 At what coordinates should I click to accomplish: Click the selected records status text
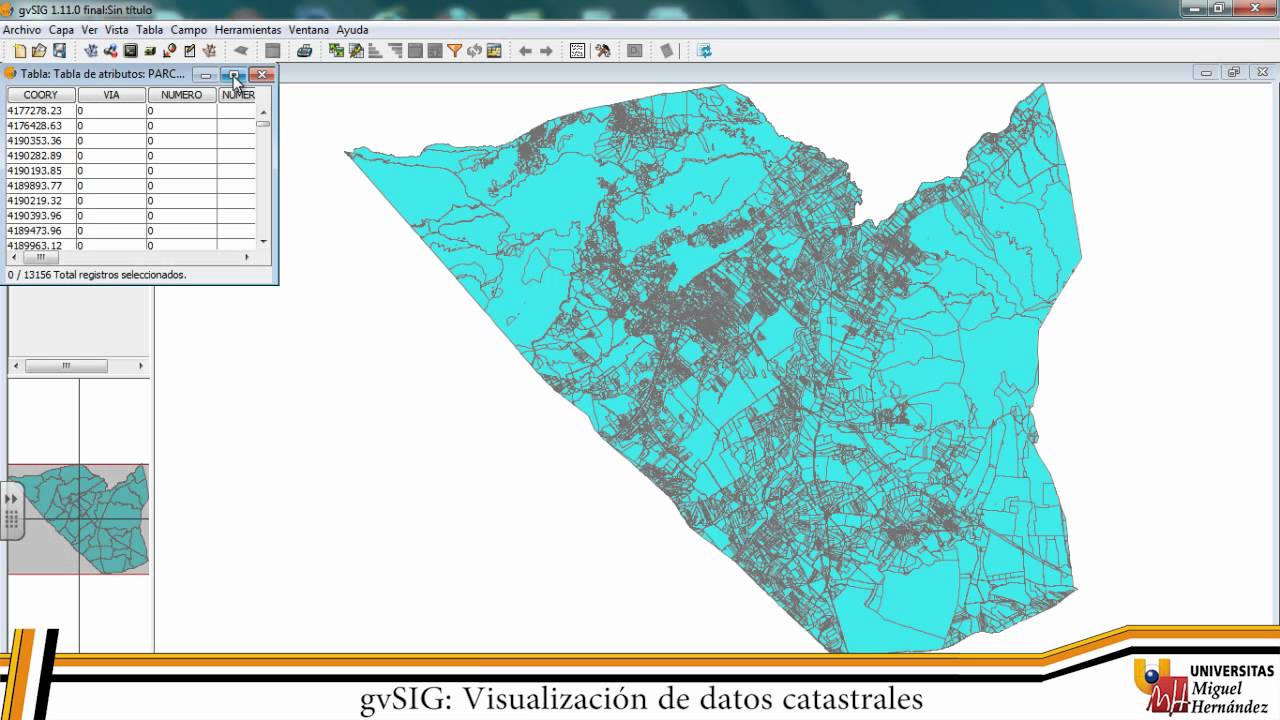97,275
